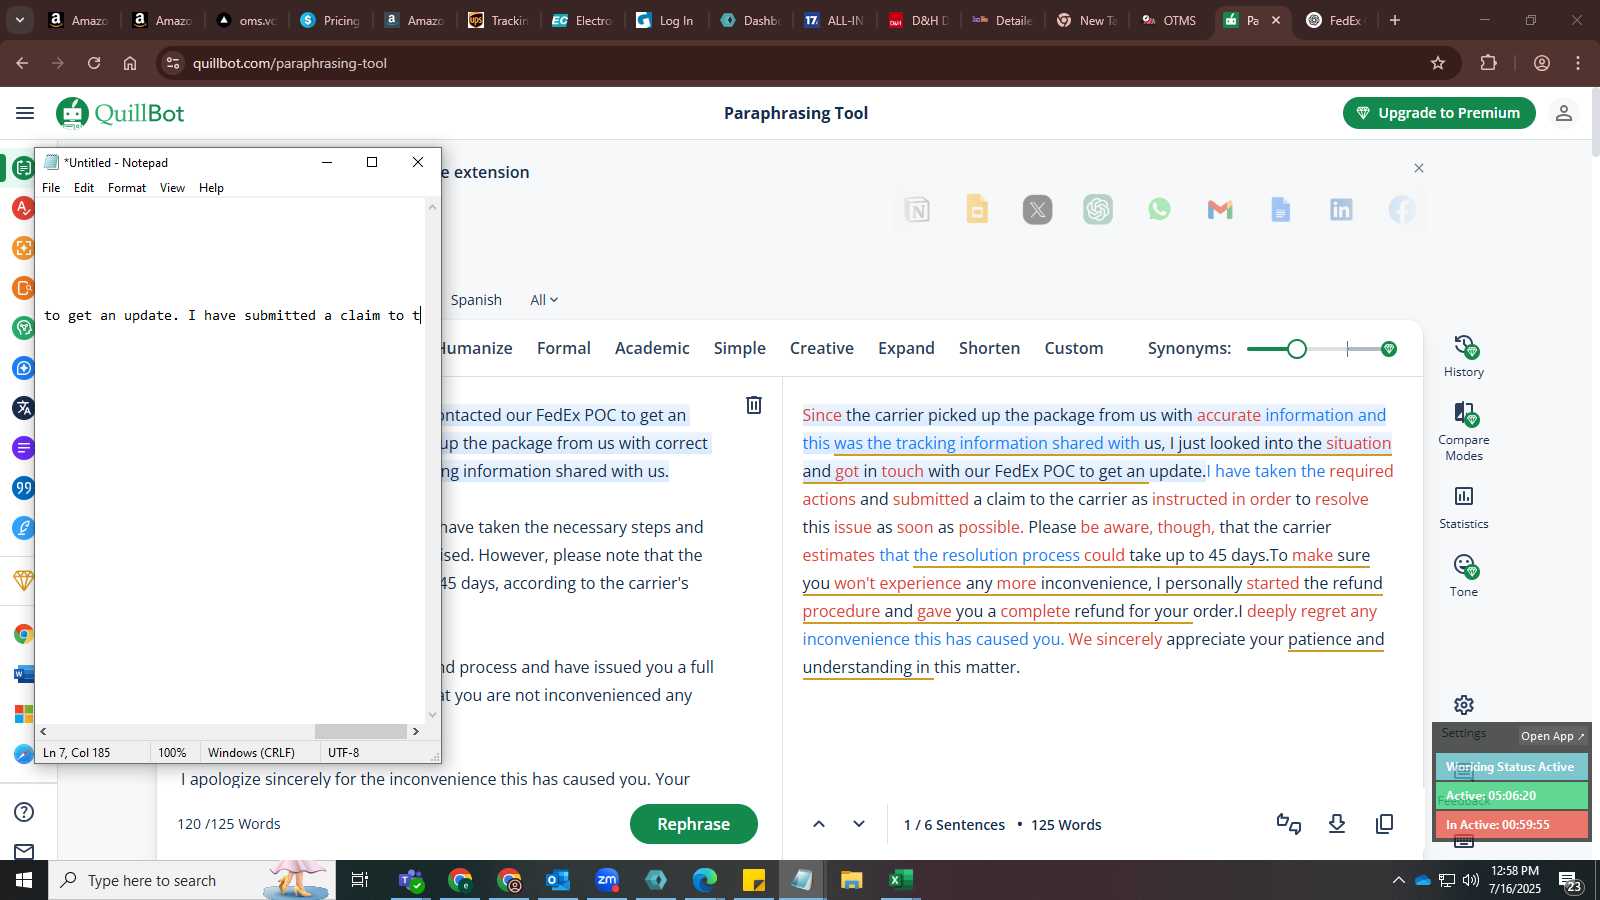Click the Rephrase button
The width and height of the screenshot is (1600, 900).
tap(694, 824)
